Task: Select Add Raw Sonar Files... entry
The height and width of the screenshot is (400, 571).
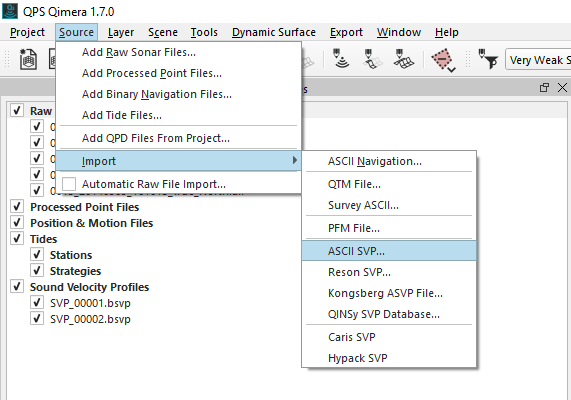Action: click(x=139, y=52)
